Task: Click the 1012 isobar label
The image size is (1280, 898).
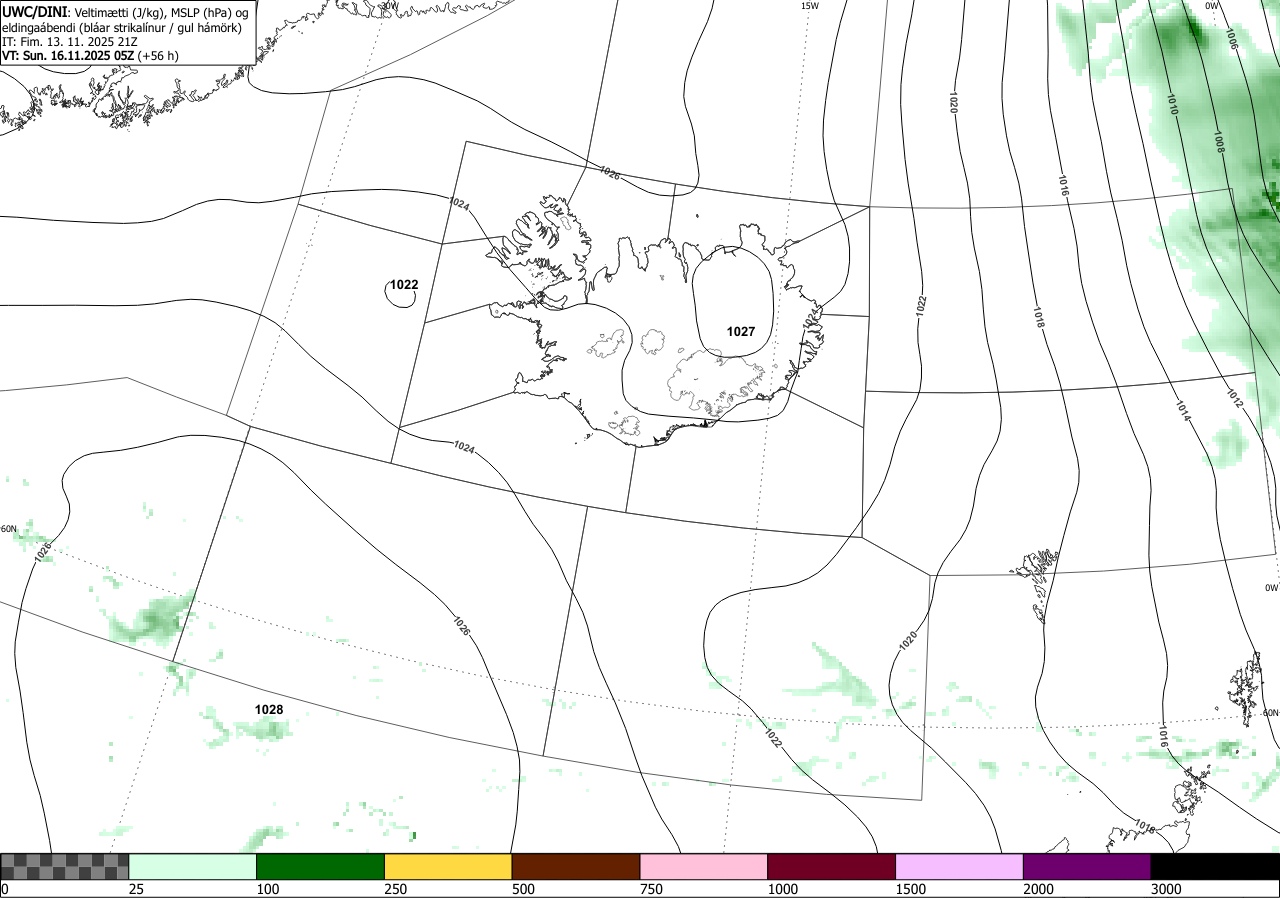Action: 1234,398
